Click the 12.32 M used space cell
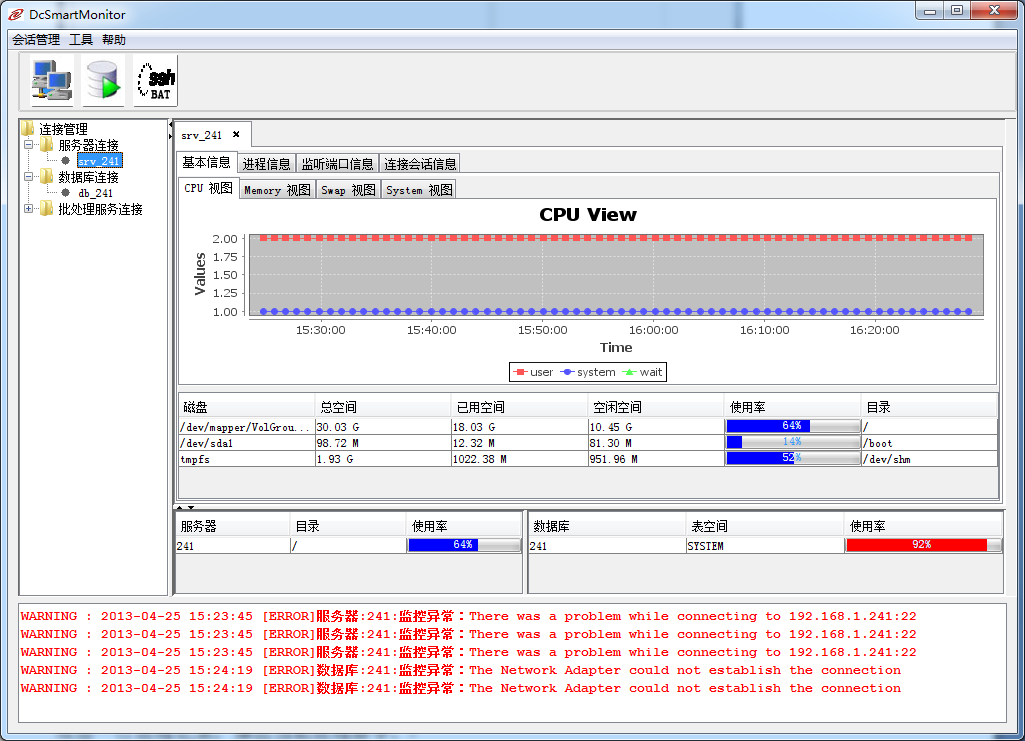 pos(520,443)
